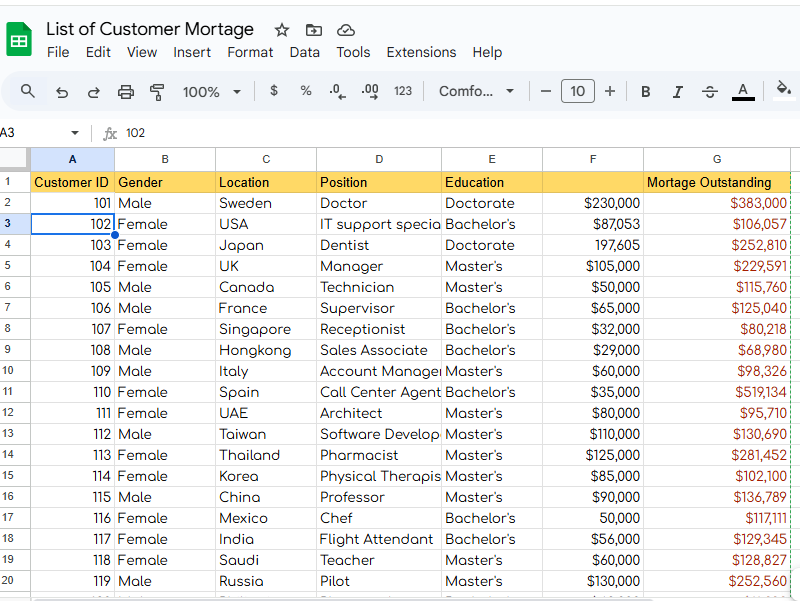
Task: Check the cloud document status icon
Action: (x=346, y=30)
